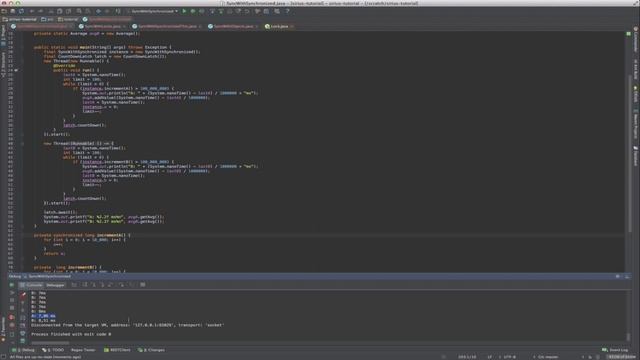Click tutorial breadcrumb in navigation bar
640x360 pixels.
(x=68, y=19)
